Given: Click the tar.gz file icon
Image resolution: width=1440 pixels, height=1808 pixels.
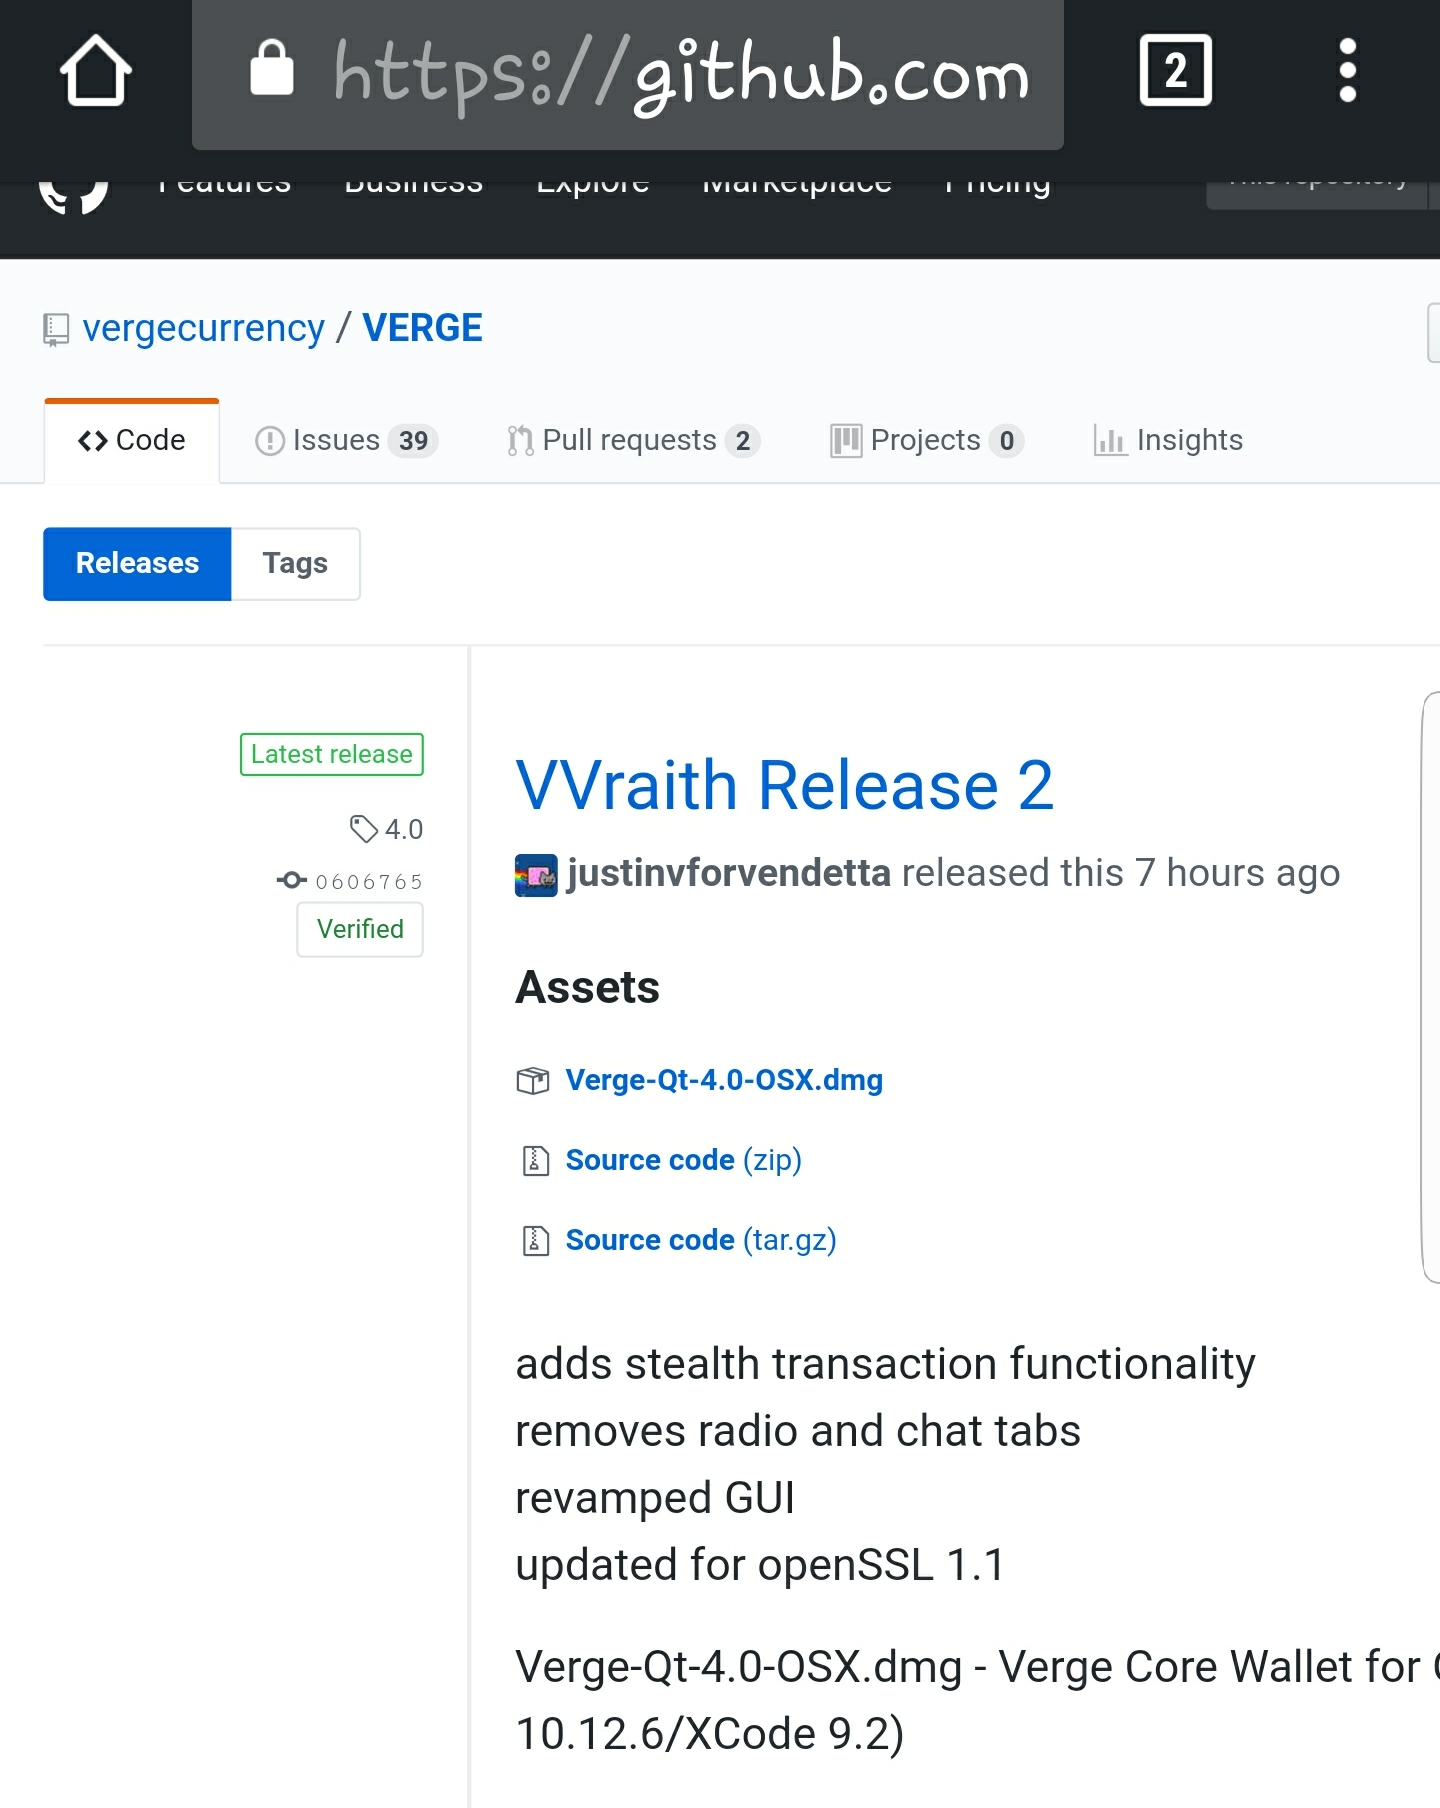Looking at the screenshot, I should (x=536, y=1241).
